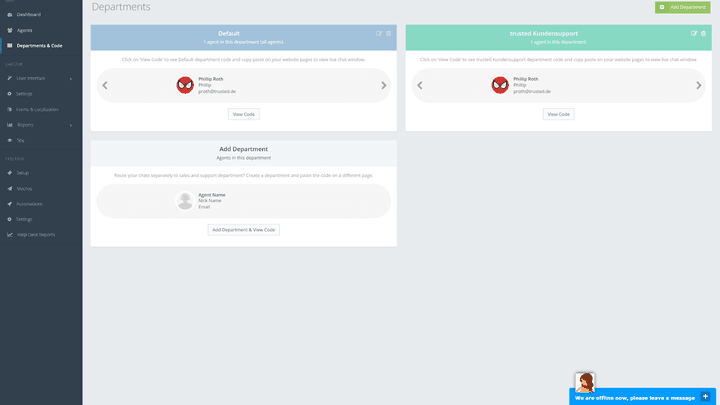The image size is (720, 405).
Task: Edit the Default department
Action: point(379,34)
